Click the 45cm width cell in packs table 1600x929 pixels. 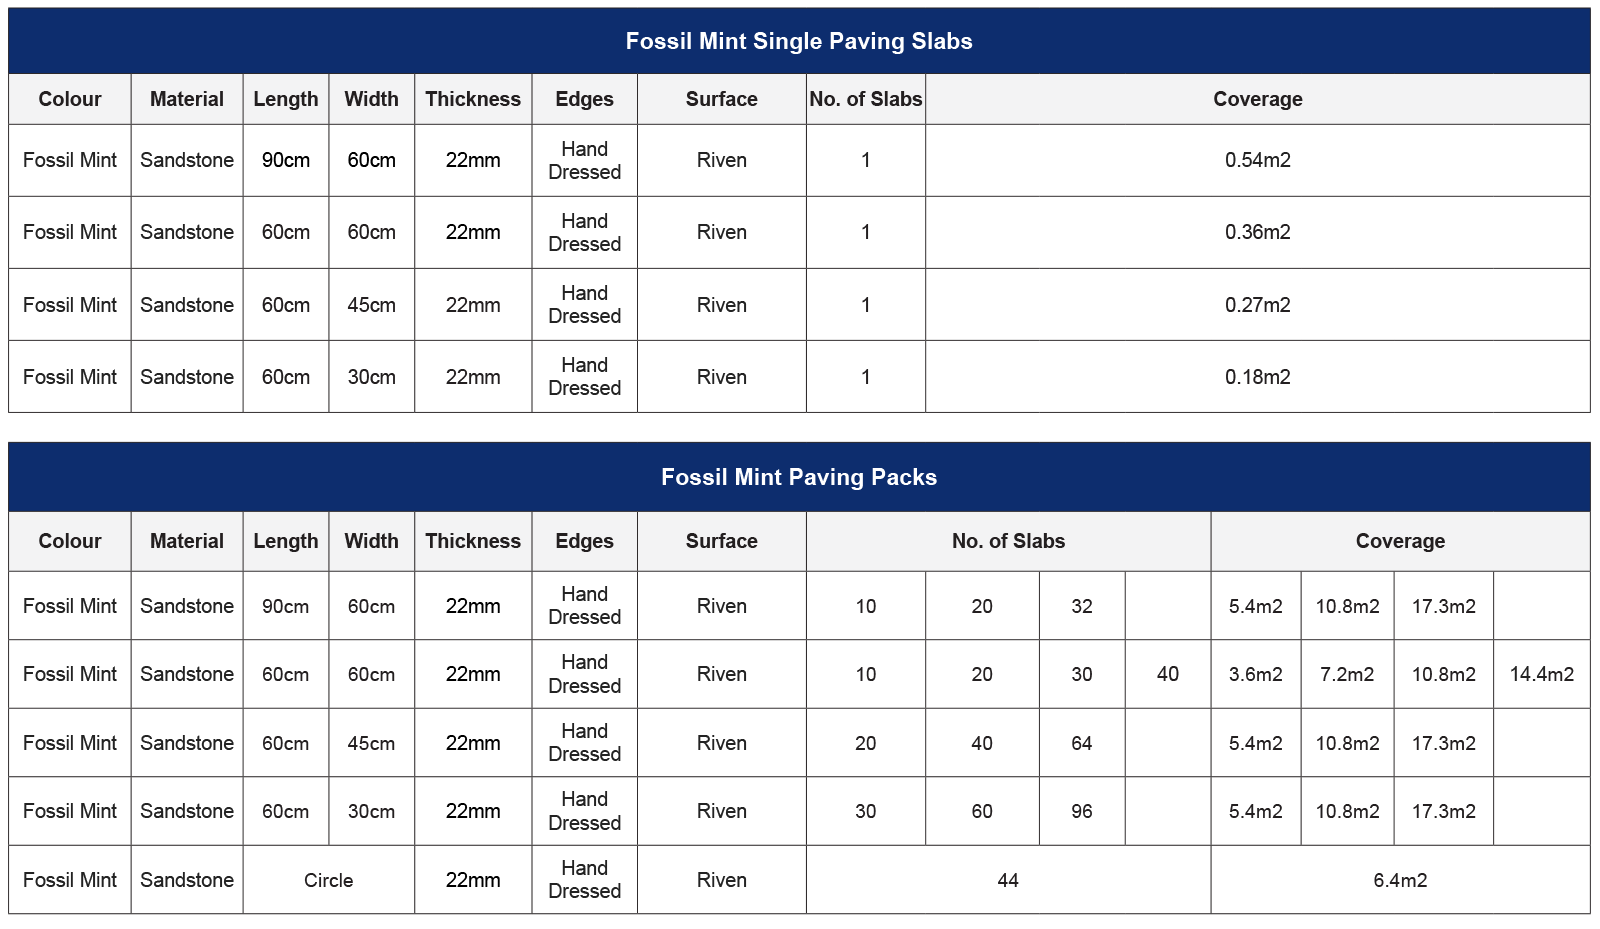coord(371,743)
